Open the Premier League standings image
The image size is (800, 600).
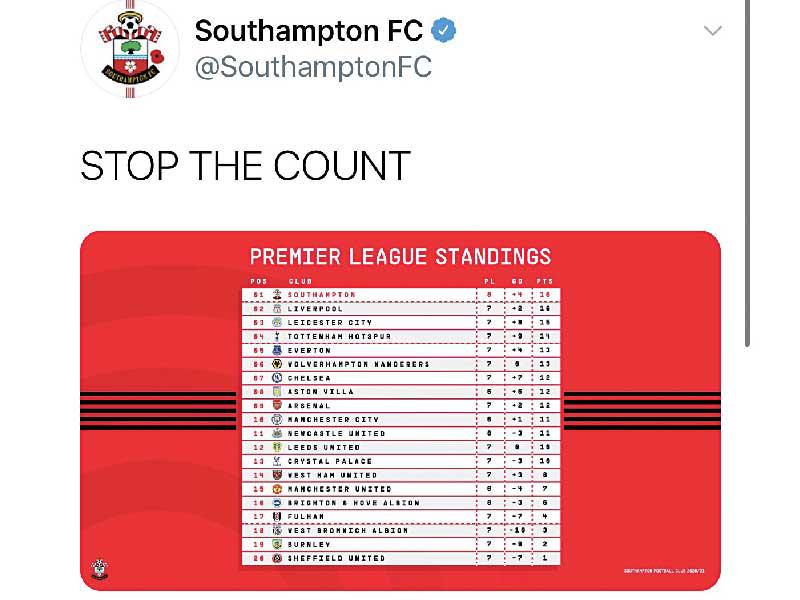click(400, 410)
